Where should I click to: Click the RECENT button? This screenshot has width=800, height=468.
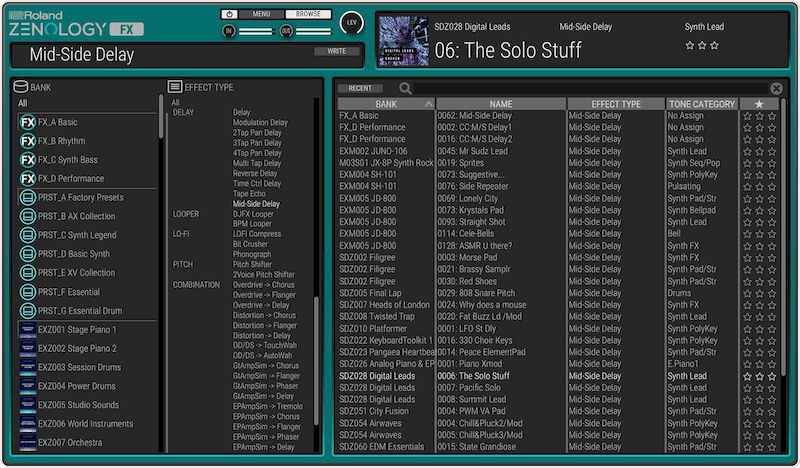[360, 88]
